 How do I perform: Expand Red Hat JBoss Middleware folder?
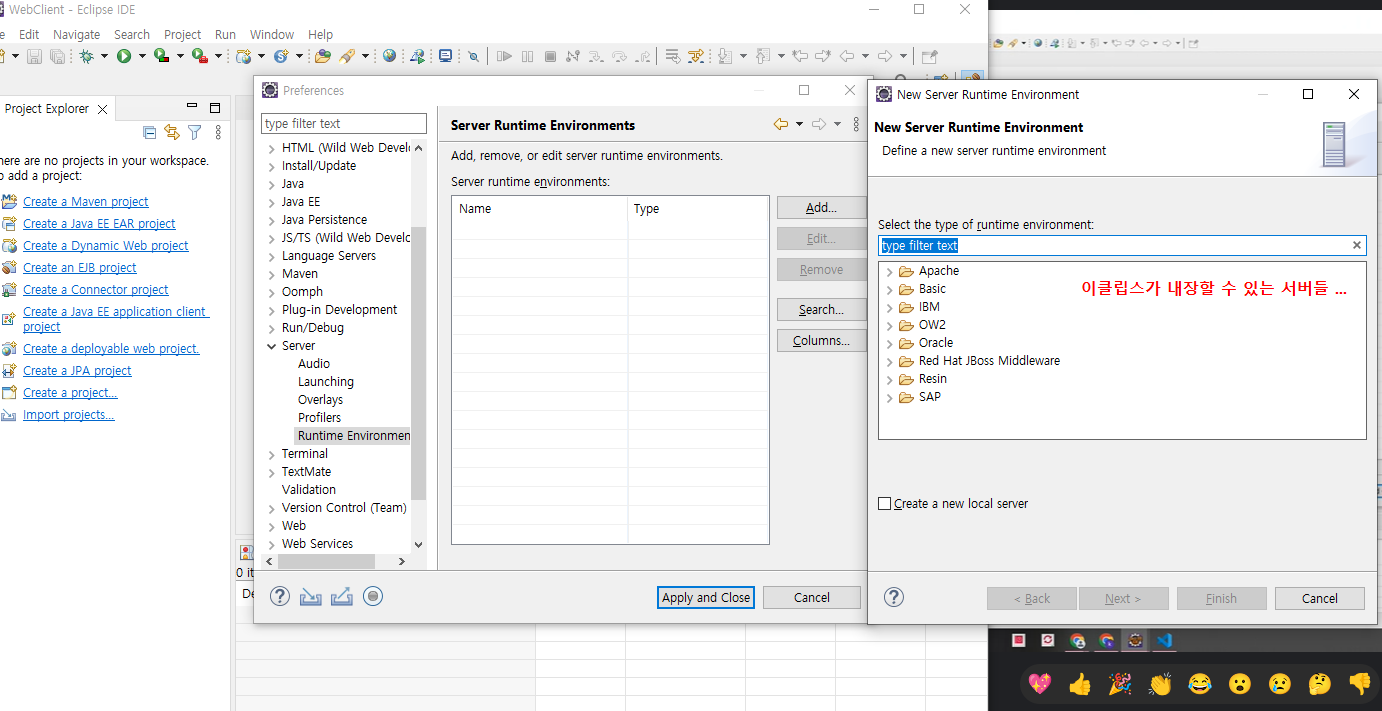coord(890,361)
